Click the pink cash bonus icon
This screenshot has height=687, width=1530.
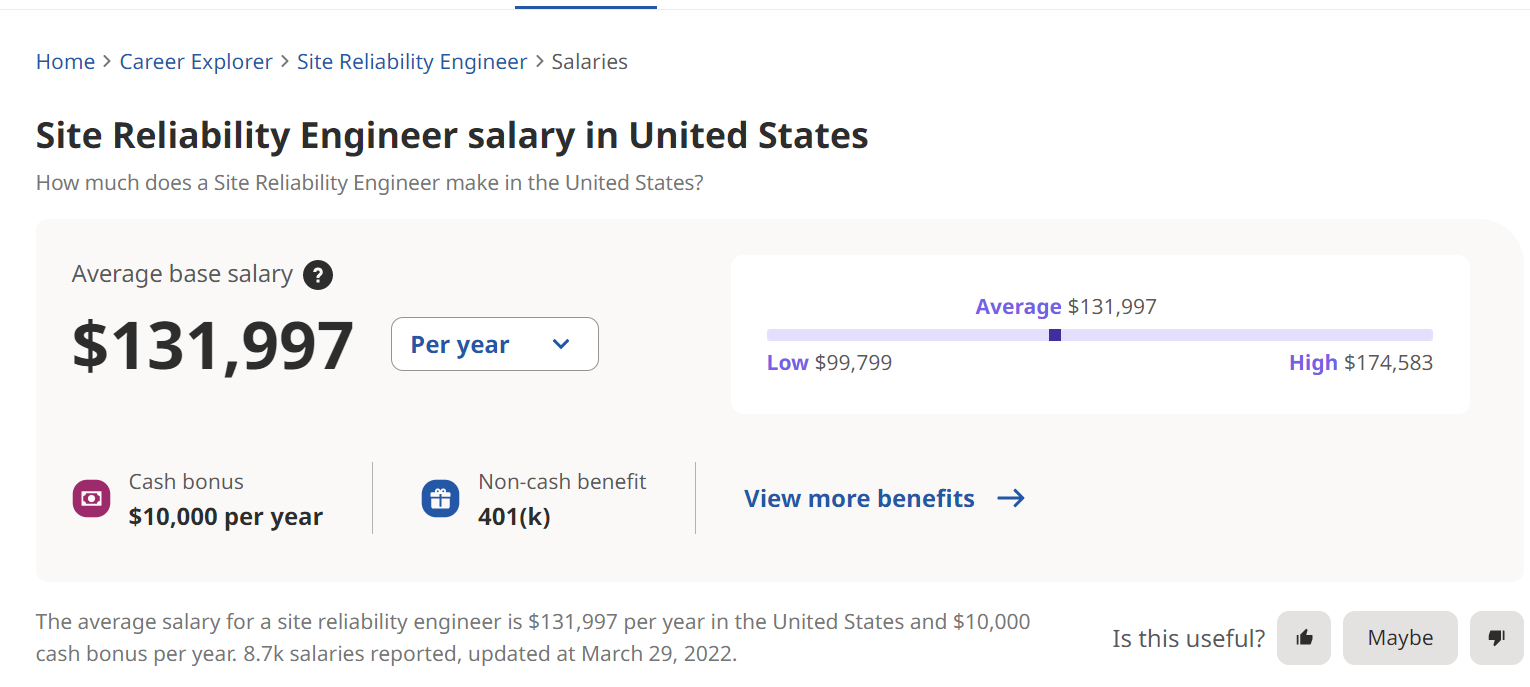[91, 498]
